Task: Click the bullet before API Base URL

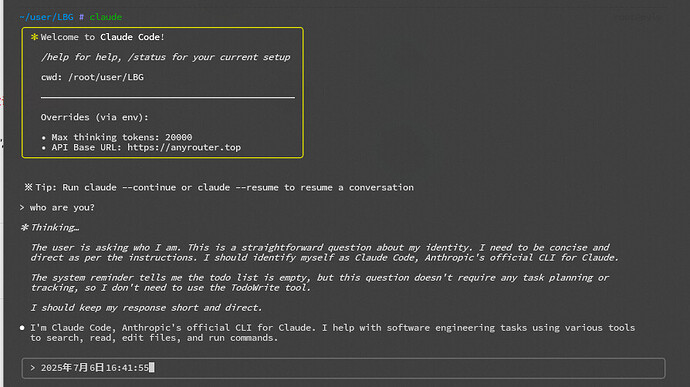Action: tap(44, 148)
